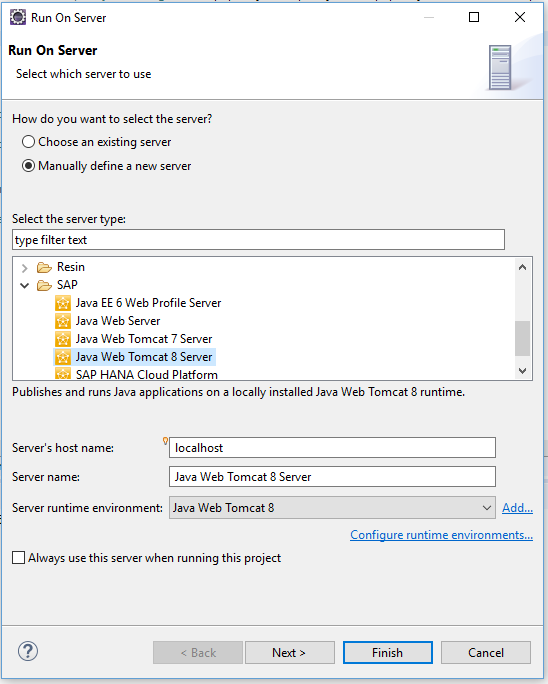This screenshot has height=684, width=548.
Task: Open Server runtime environment dropdown
Action: click(332, 508)
